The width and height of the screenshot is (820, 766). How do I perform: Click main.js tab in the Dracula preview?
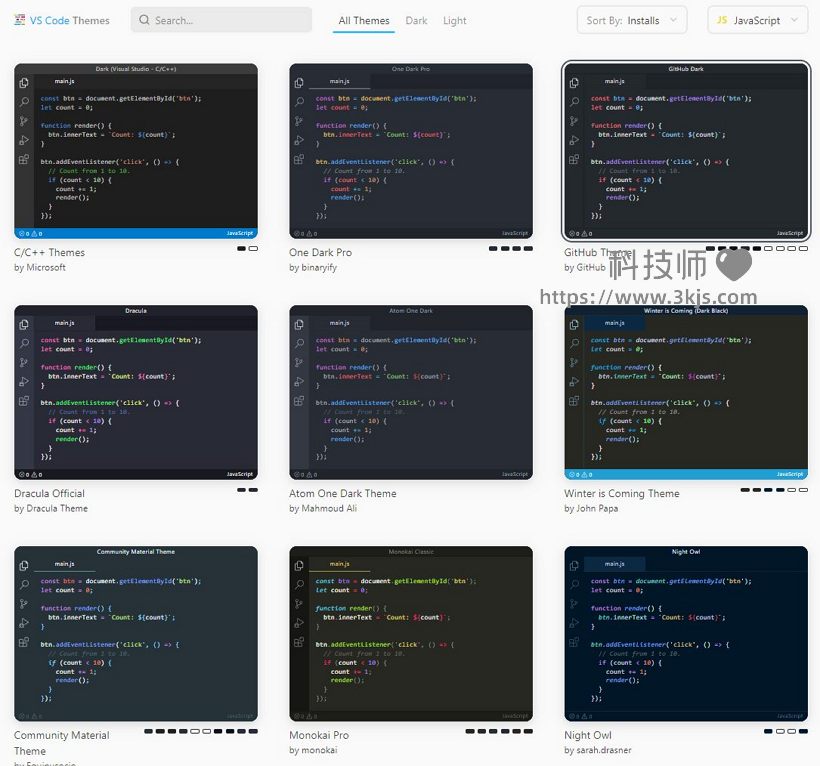click(64, 323)
